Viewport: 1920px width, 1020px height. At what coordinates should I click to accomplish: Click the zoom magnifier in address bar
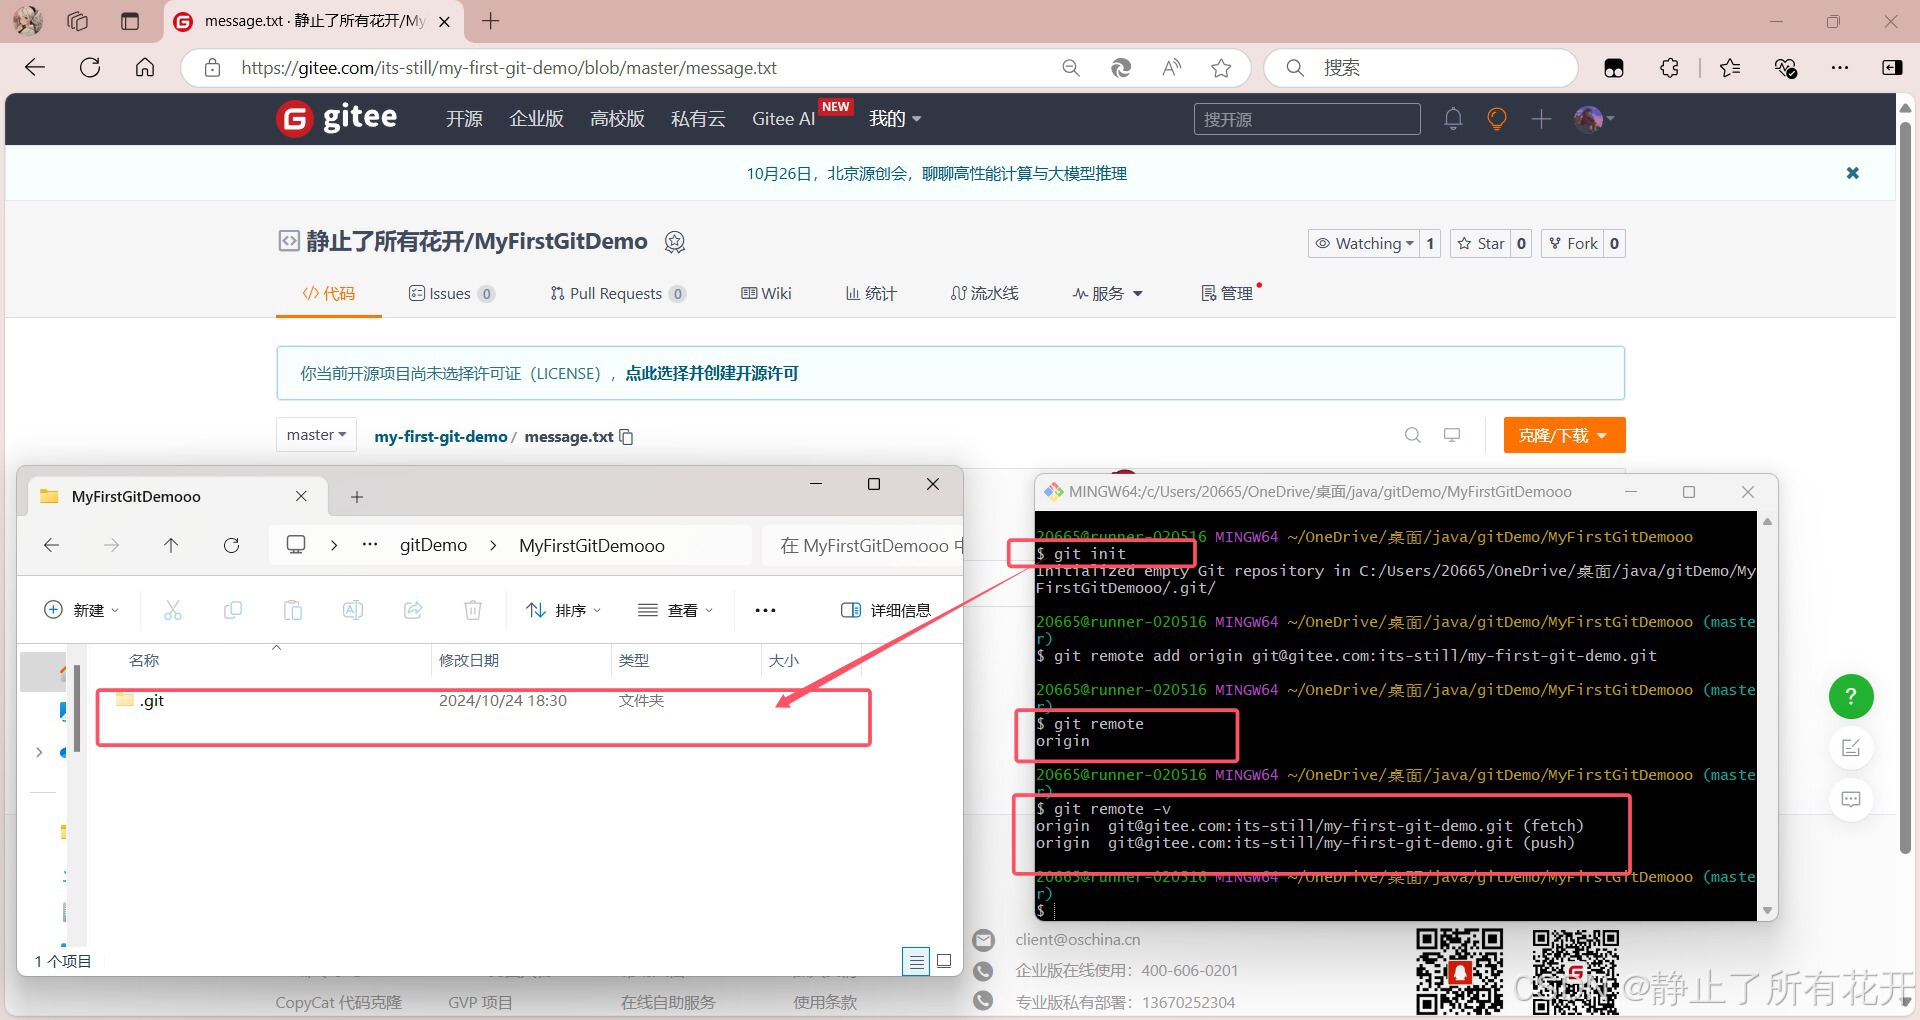pyautogui.click(x=1071, y=68)
